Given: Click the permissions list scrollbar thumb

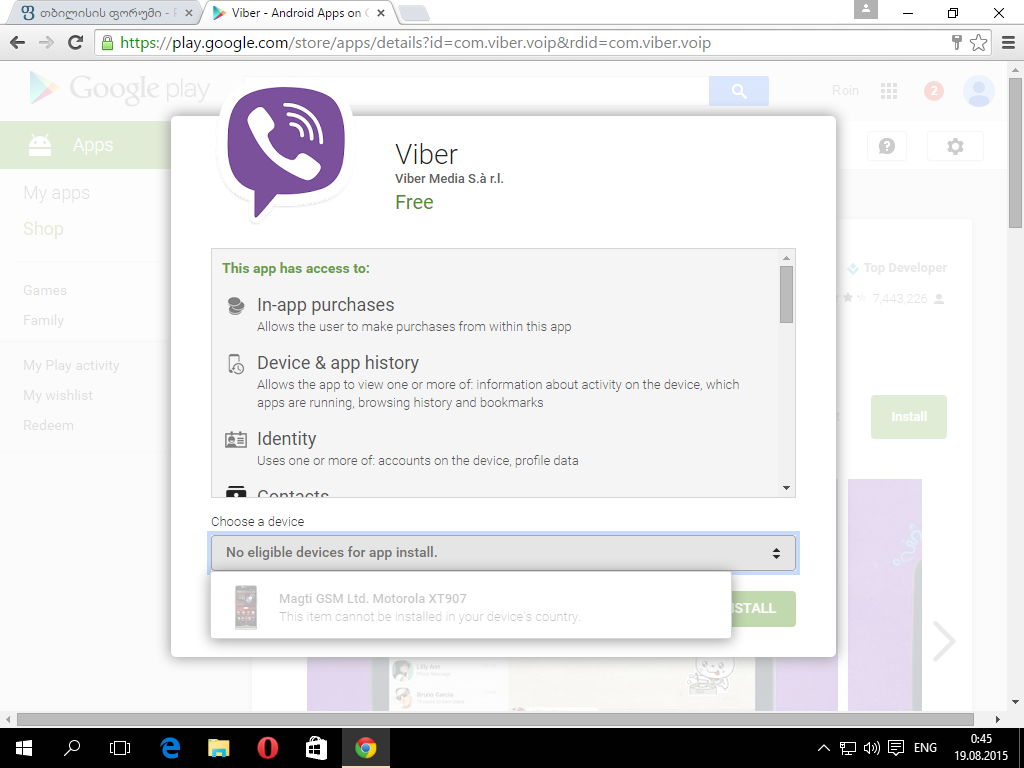Looking at the screenshot, I should pos(786,294).
